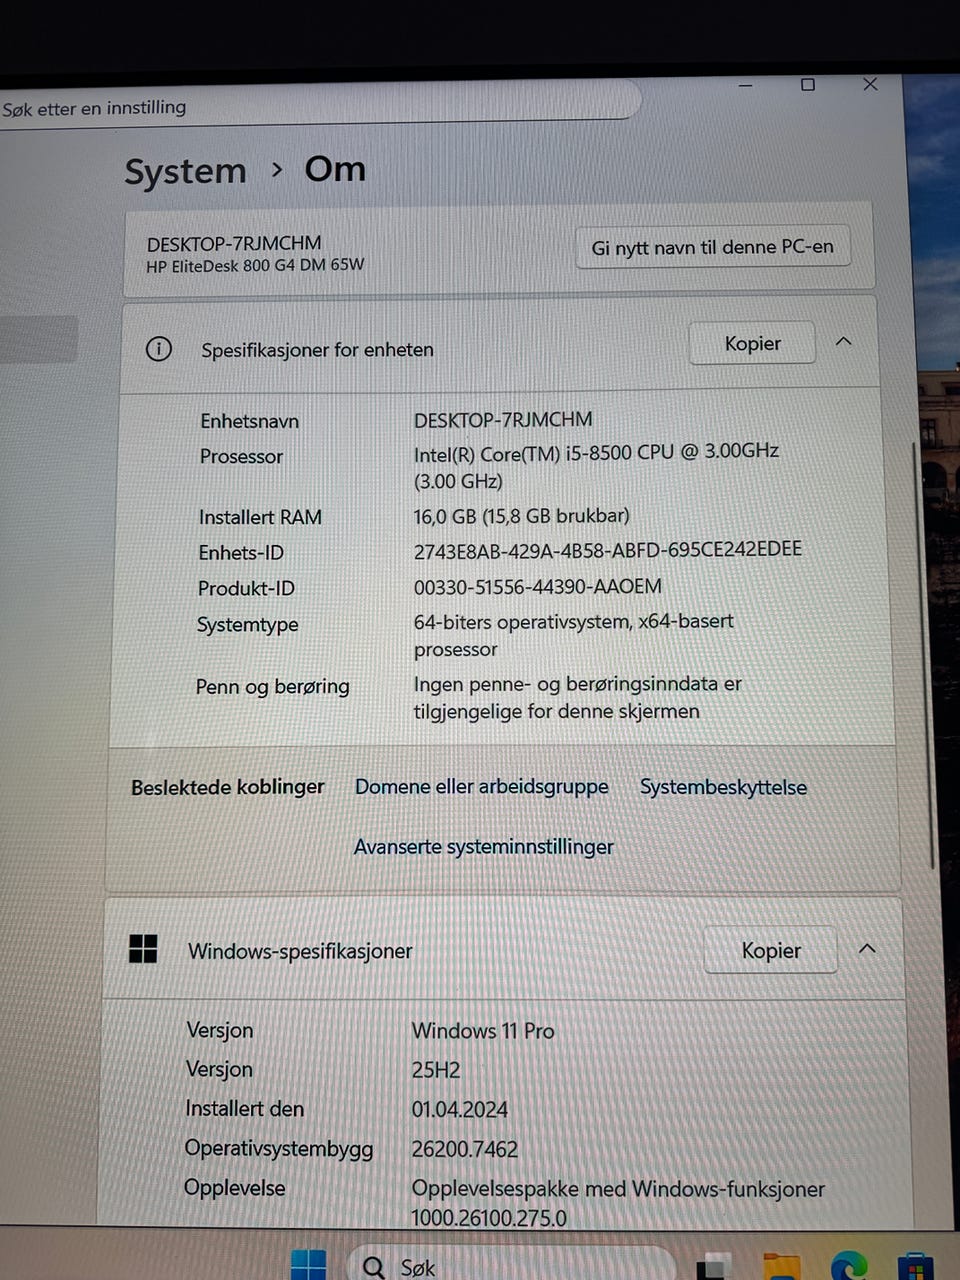Screen dimensions: 960x1280
Task: Click the OS build value 26200.7462
Action: pyautogui.click(x=465, y=1149)
